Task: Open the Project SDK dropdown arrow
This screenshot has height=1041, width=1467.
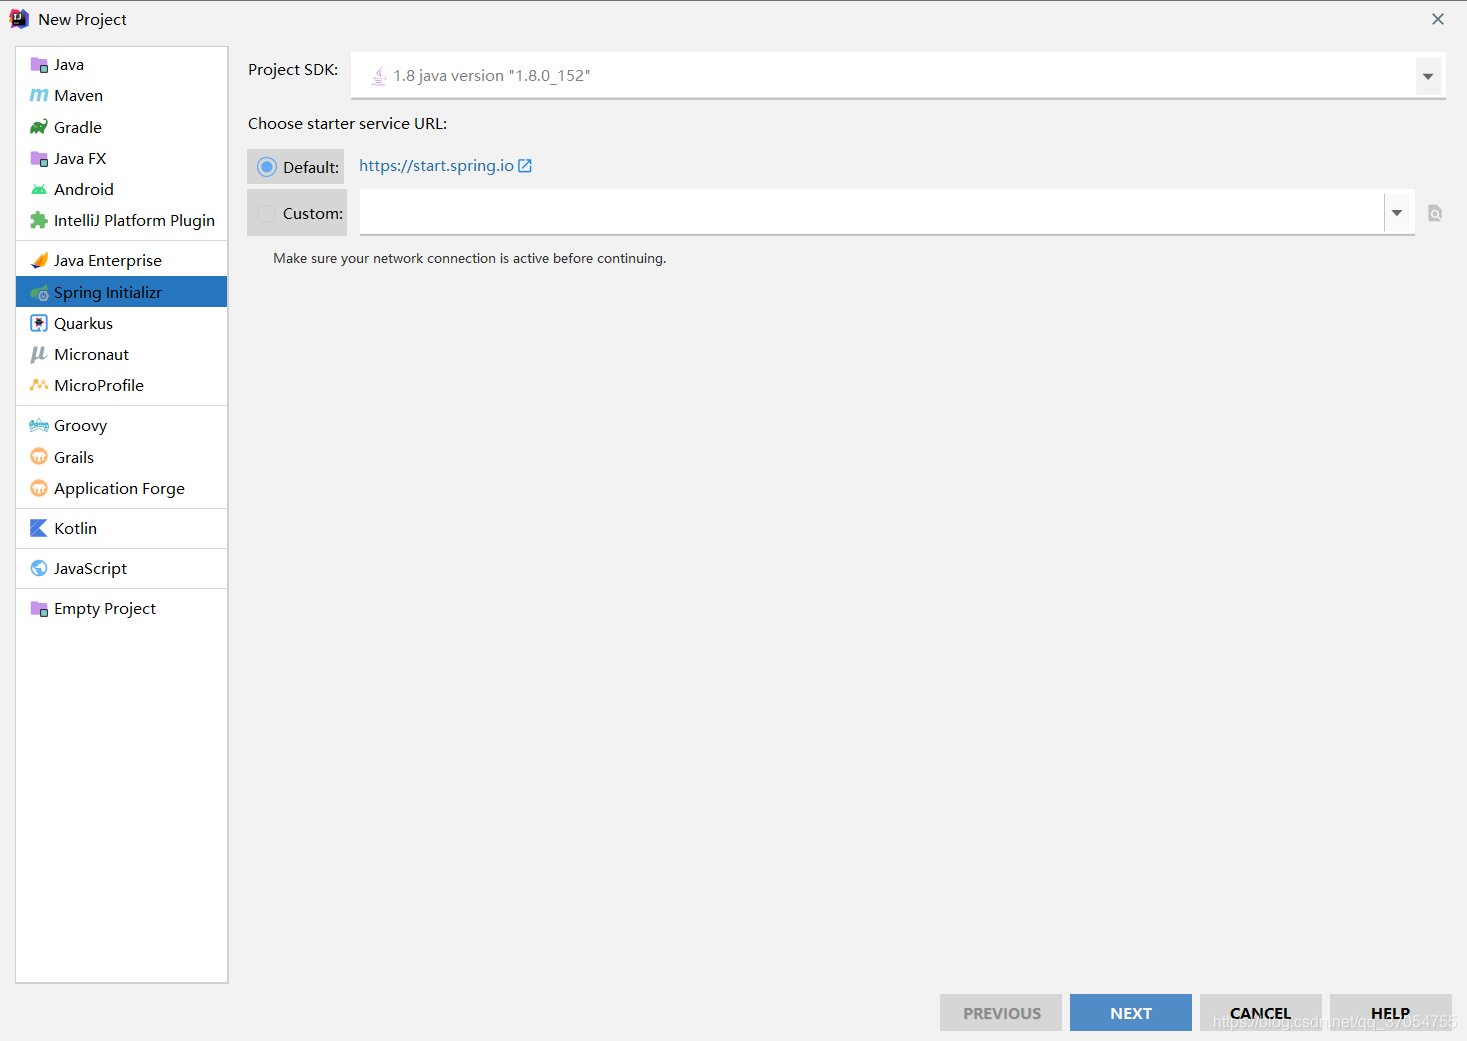Action: click(1428, 76)
